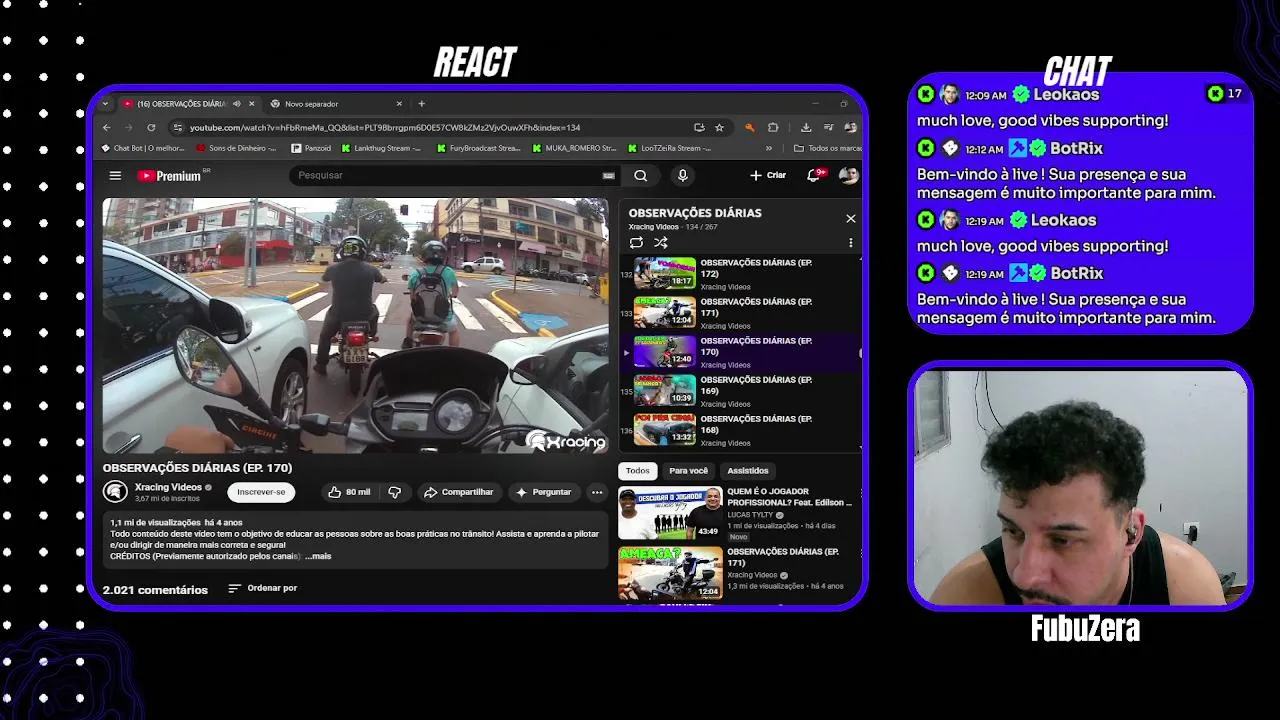Screen dimensions: 1280x720
Task: Open the media control icon in browser toolbar
Action: pos(829,127)
